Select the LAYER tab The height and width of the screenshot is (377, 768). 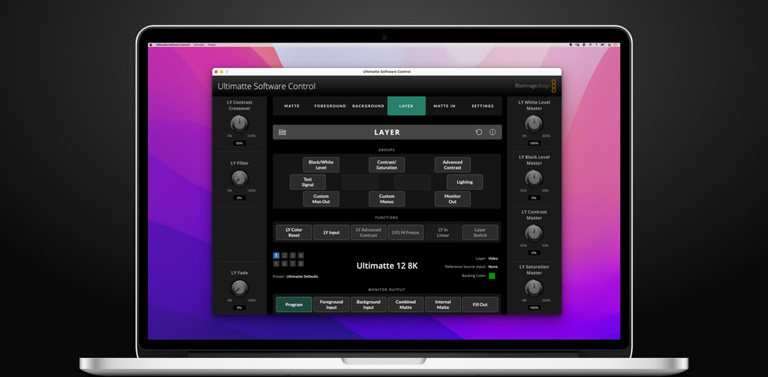[x=407, y=106]
